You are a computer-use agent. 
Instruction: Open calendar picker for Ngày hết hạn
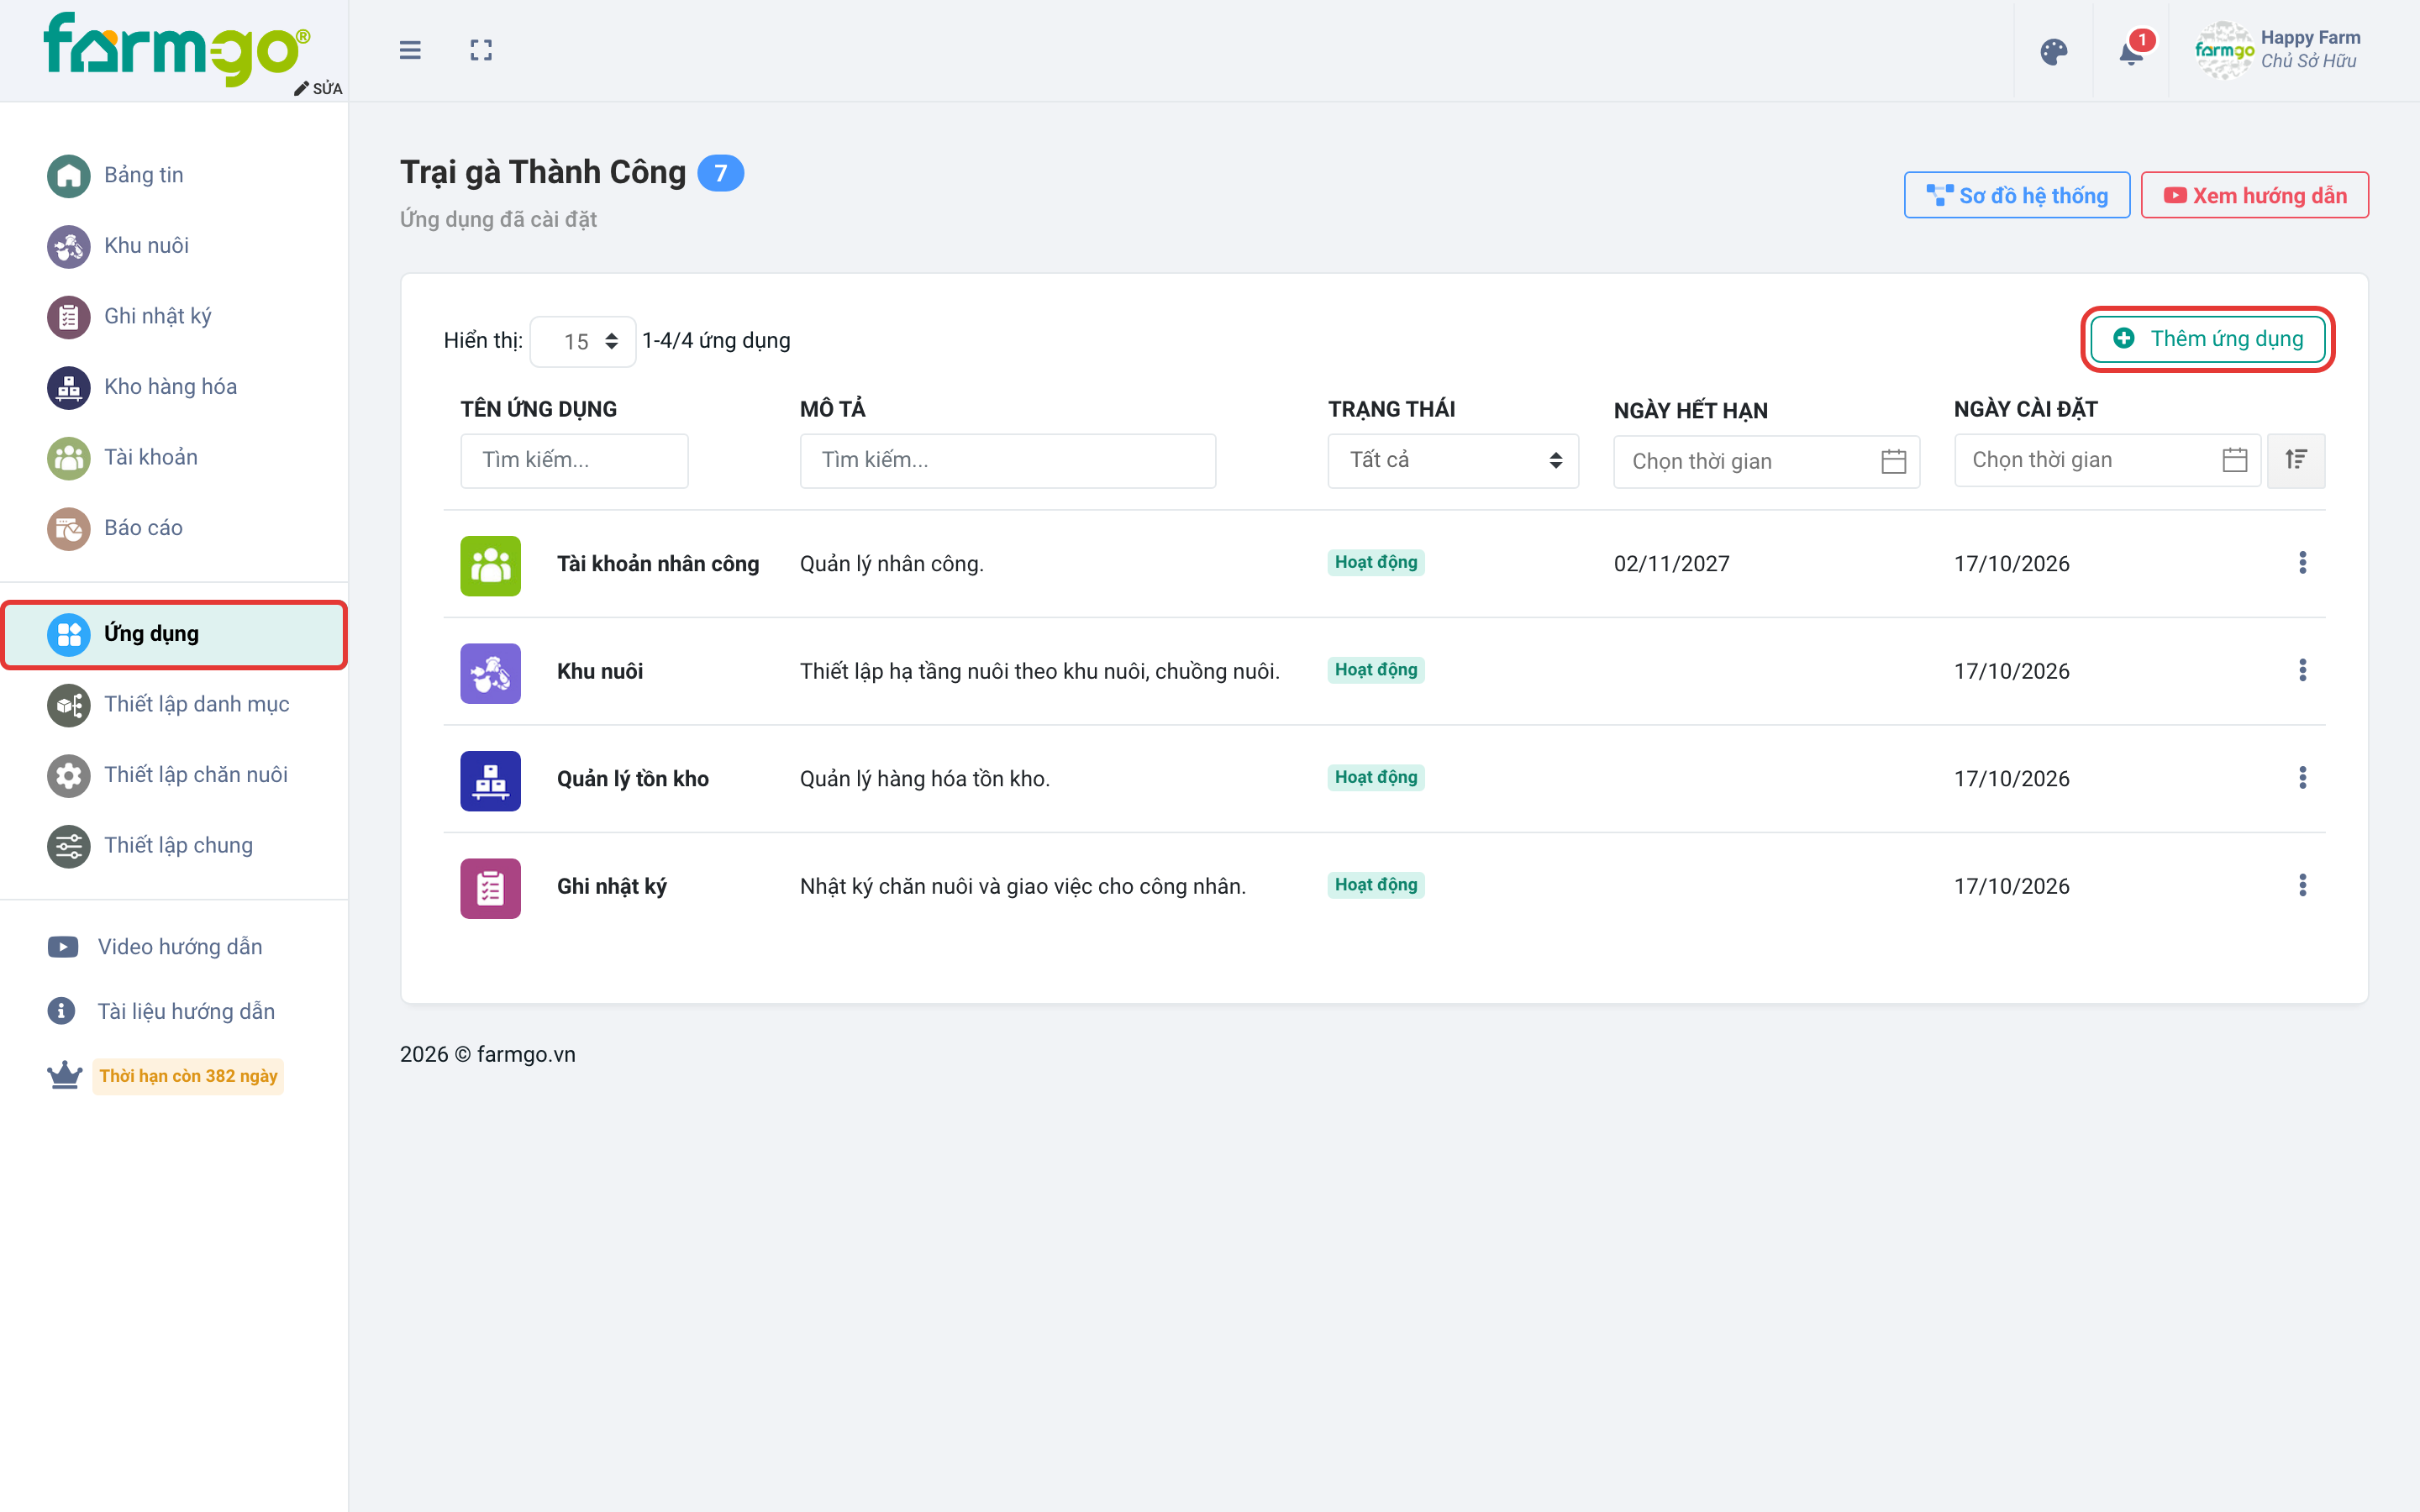point(1893,461)
